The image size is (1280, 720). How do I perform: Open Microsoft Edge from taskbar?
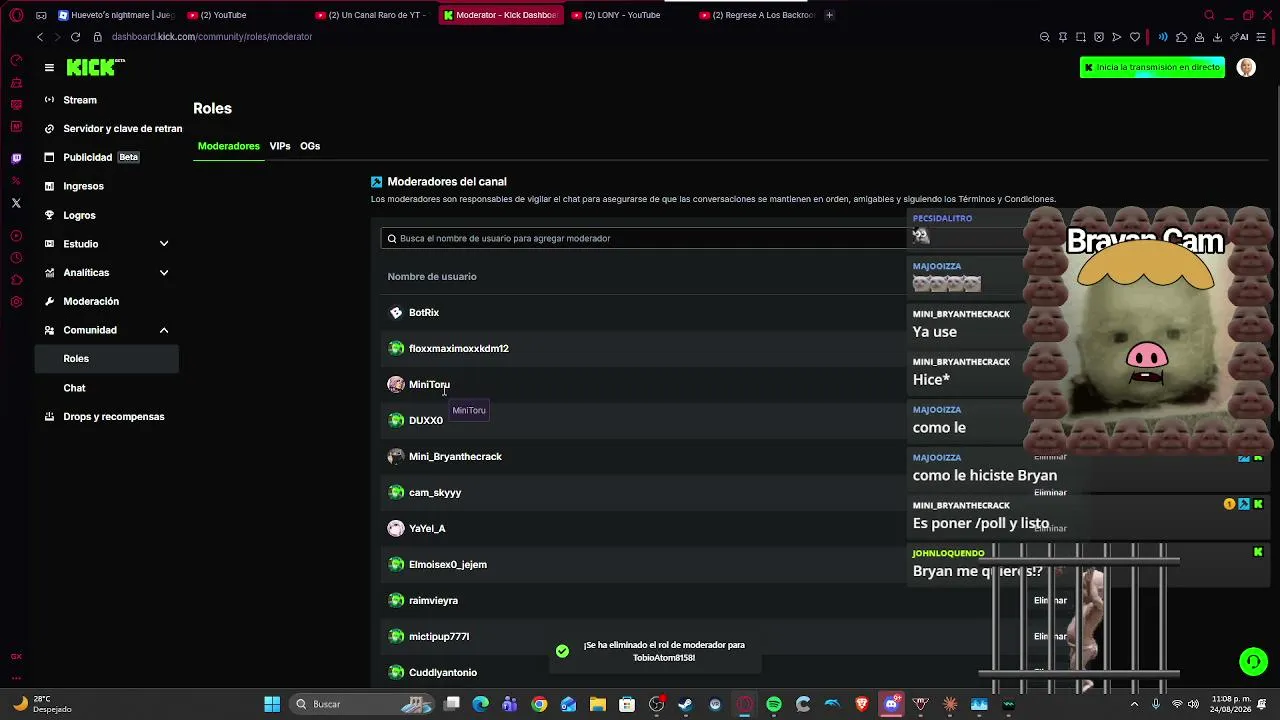[x=481, y=704]
